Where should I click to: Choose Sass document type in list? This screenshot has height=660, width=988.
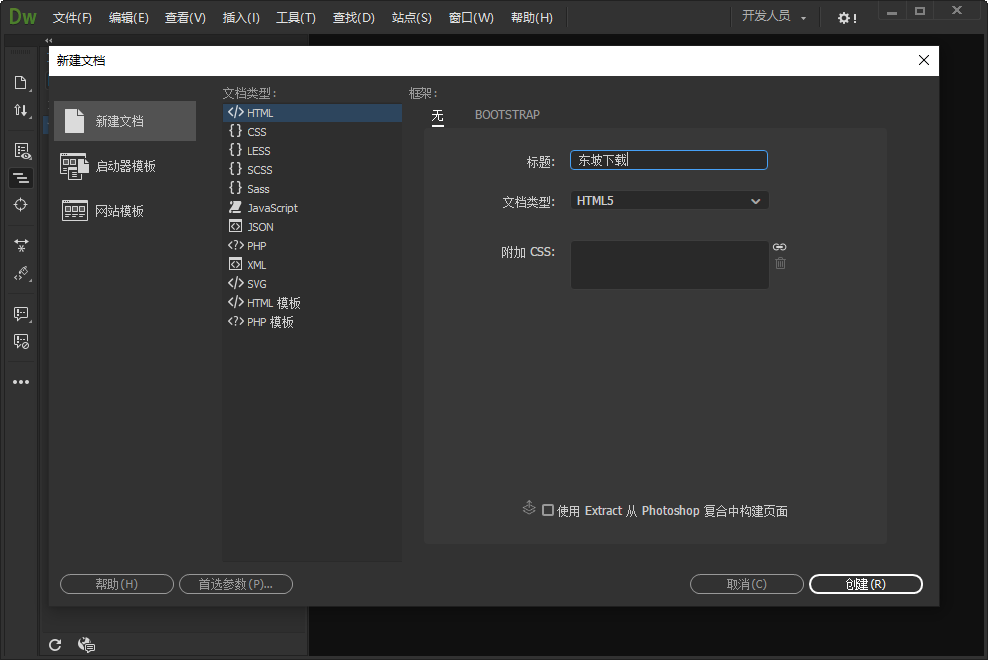tap(312, 188)
